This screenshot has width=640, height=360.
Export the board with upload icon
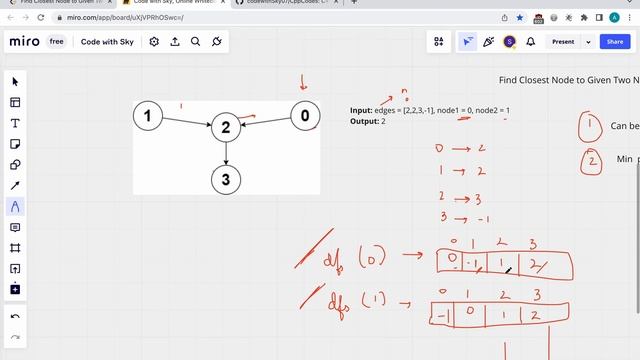point(175,42)
